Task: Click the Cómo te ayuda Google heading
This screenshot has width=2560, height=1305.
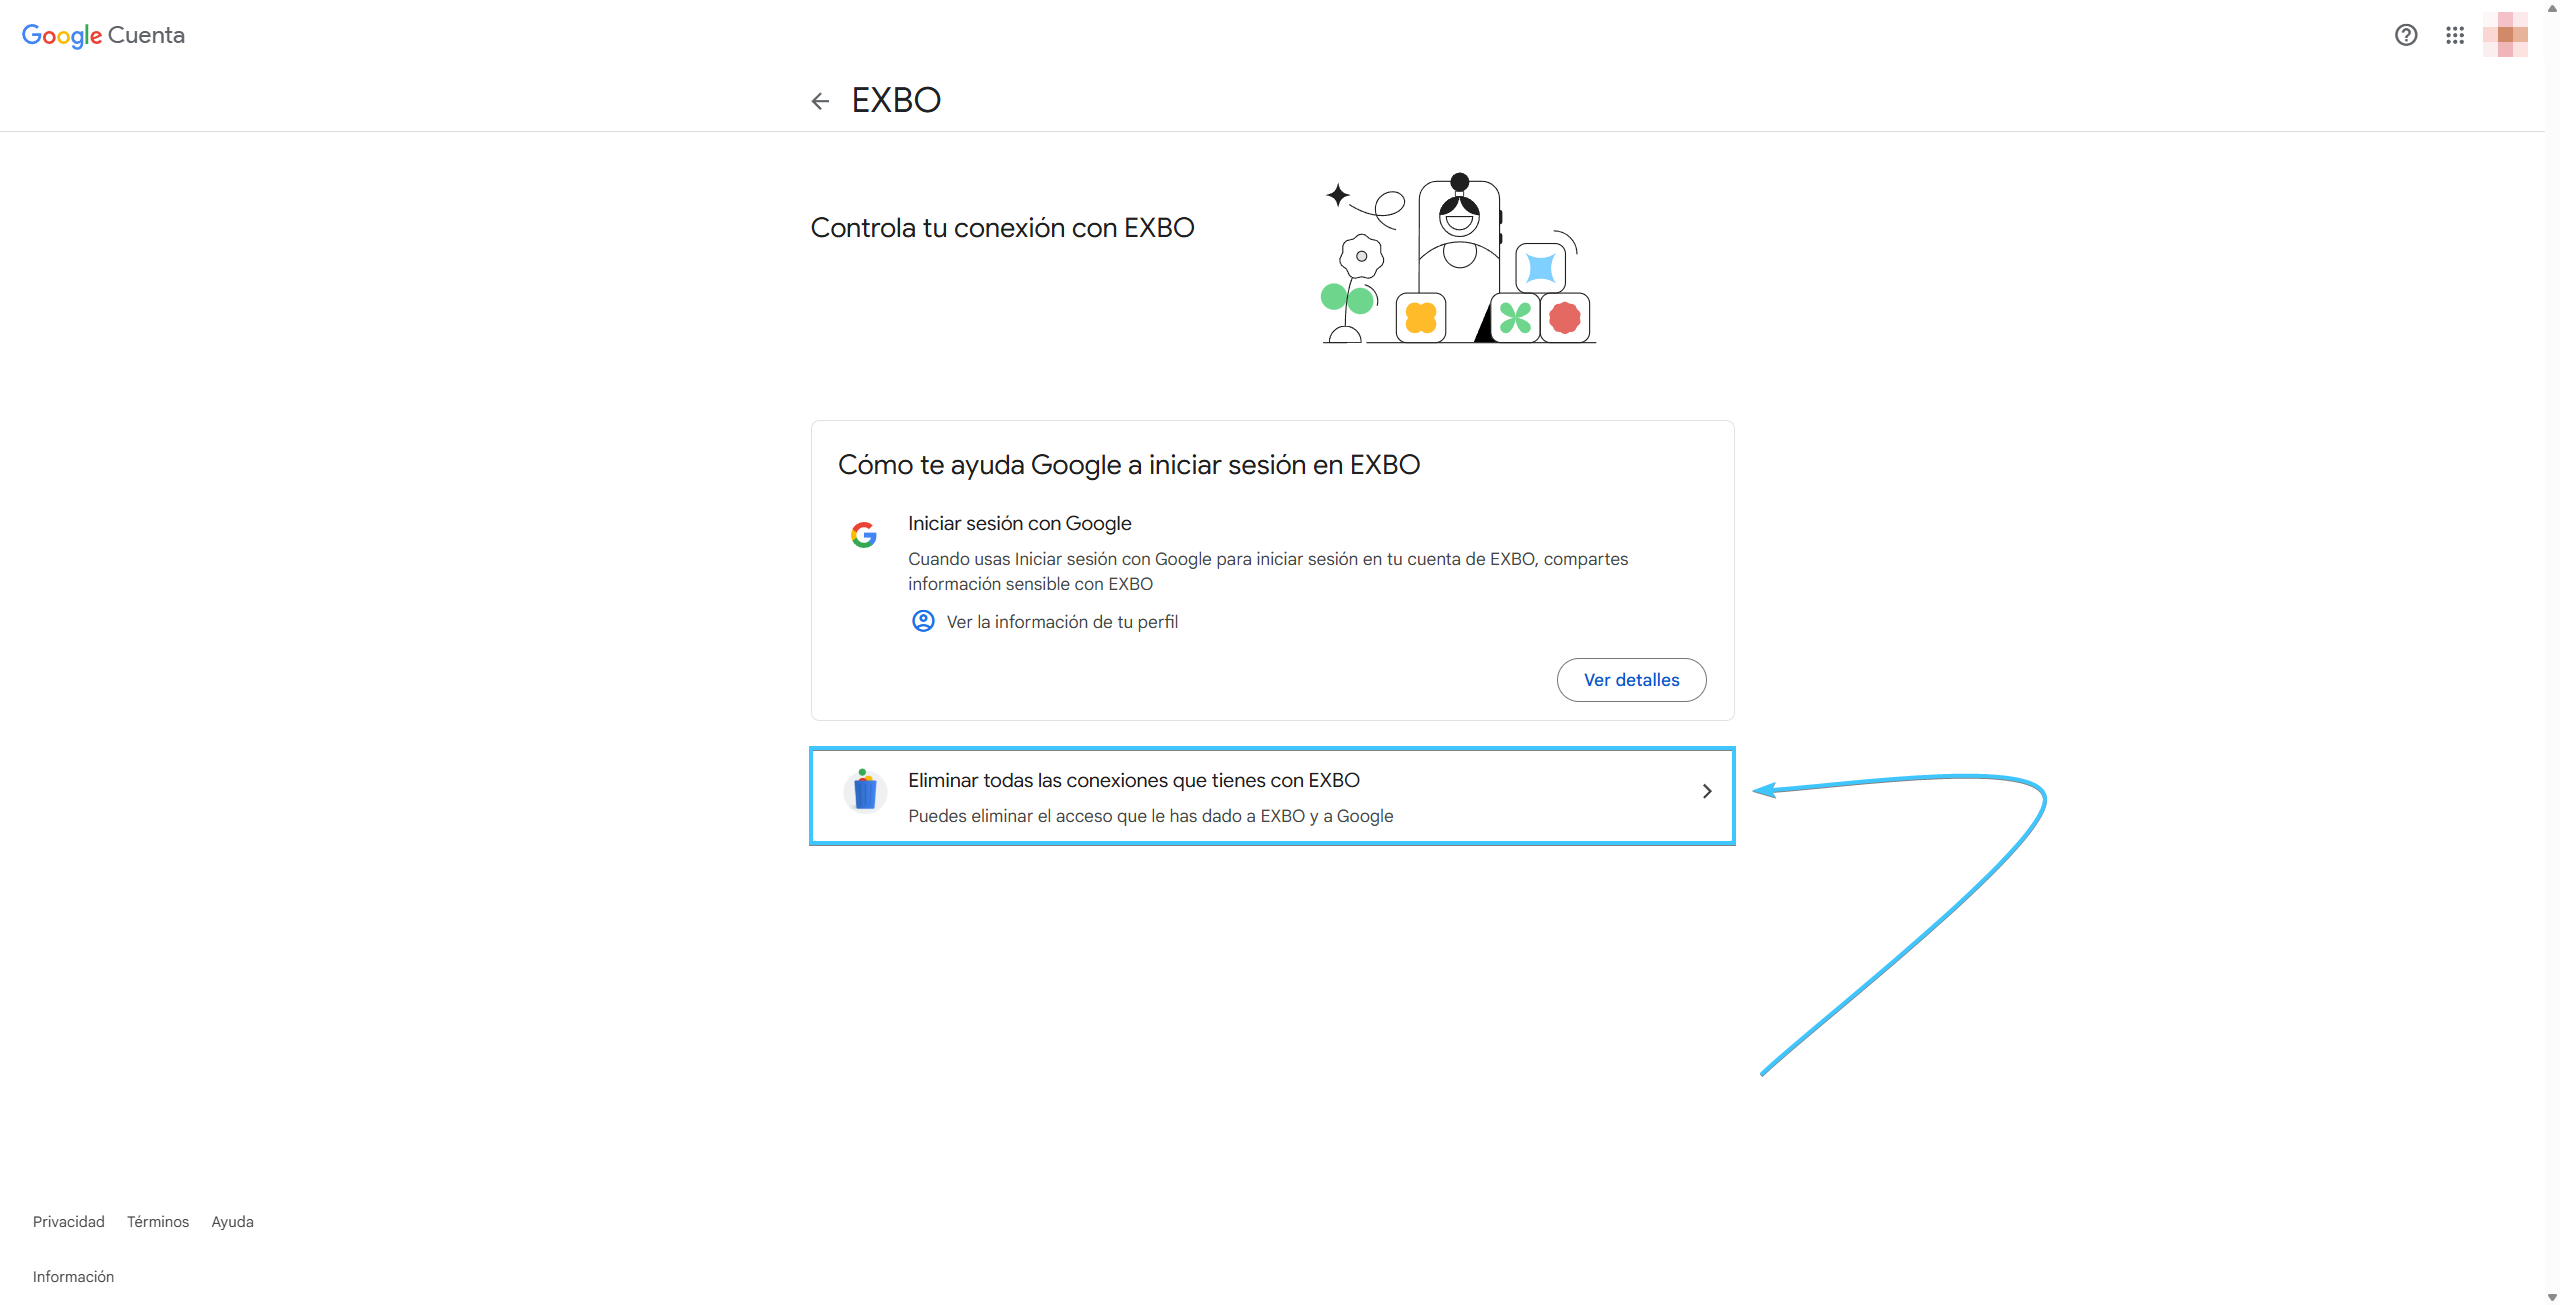Action: click(1129, 465)
